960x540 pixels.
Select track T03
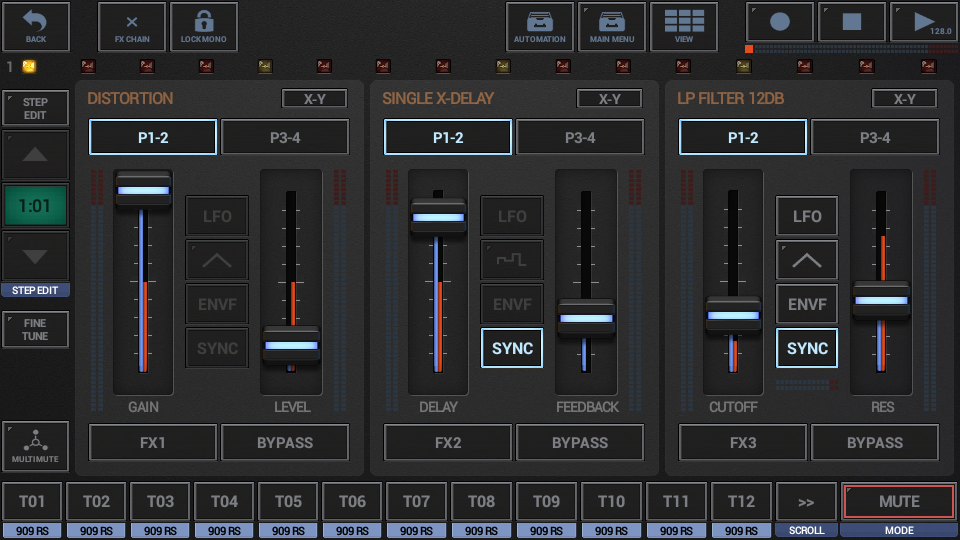(x=160, y=502)
